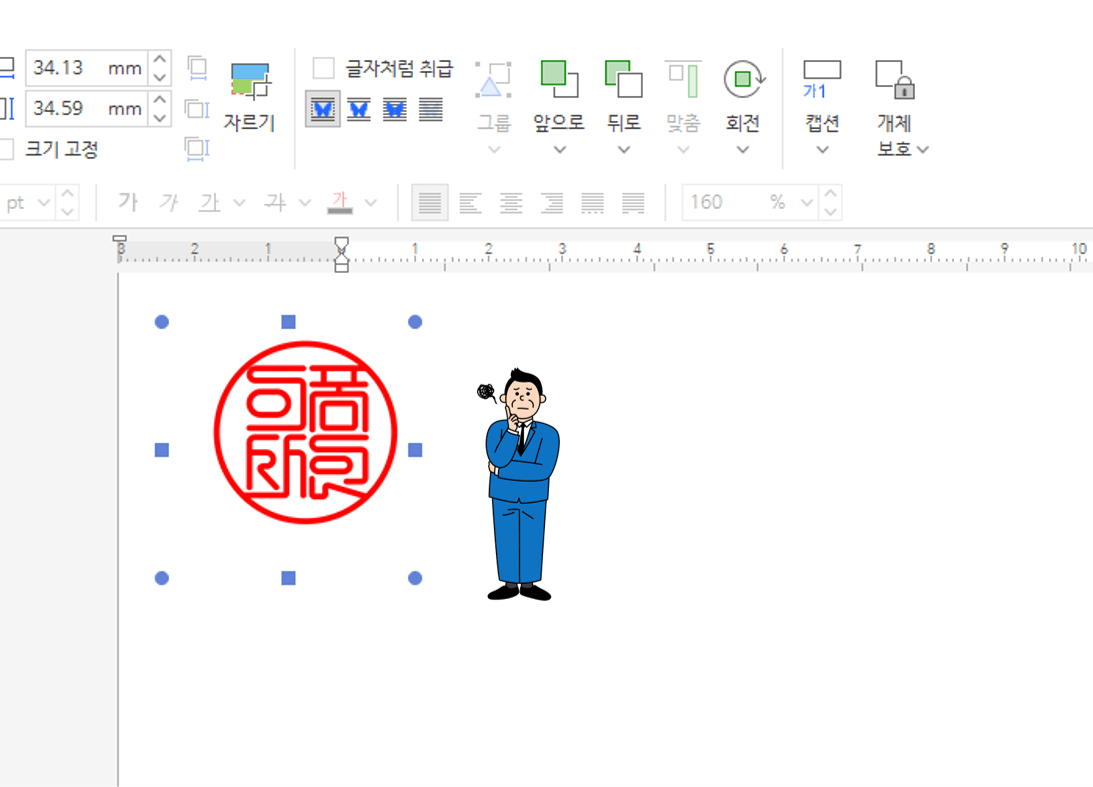The height and width of the screenshot is (787, 1093).
Task: Open the Rotate (회전) tool
Action: click(x=743, y=97)
